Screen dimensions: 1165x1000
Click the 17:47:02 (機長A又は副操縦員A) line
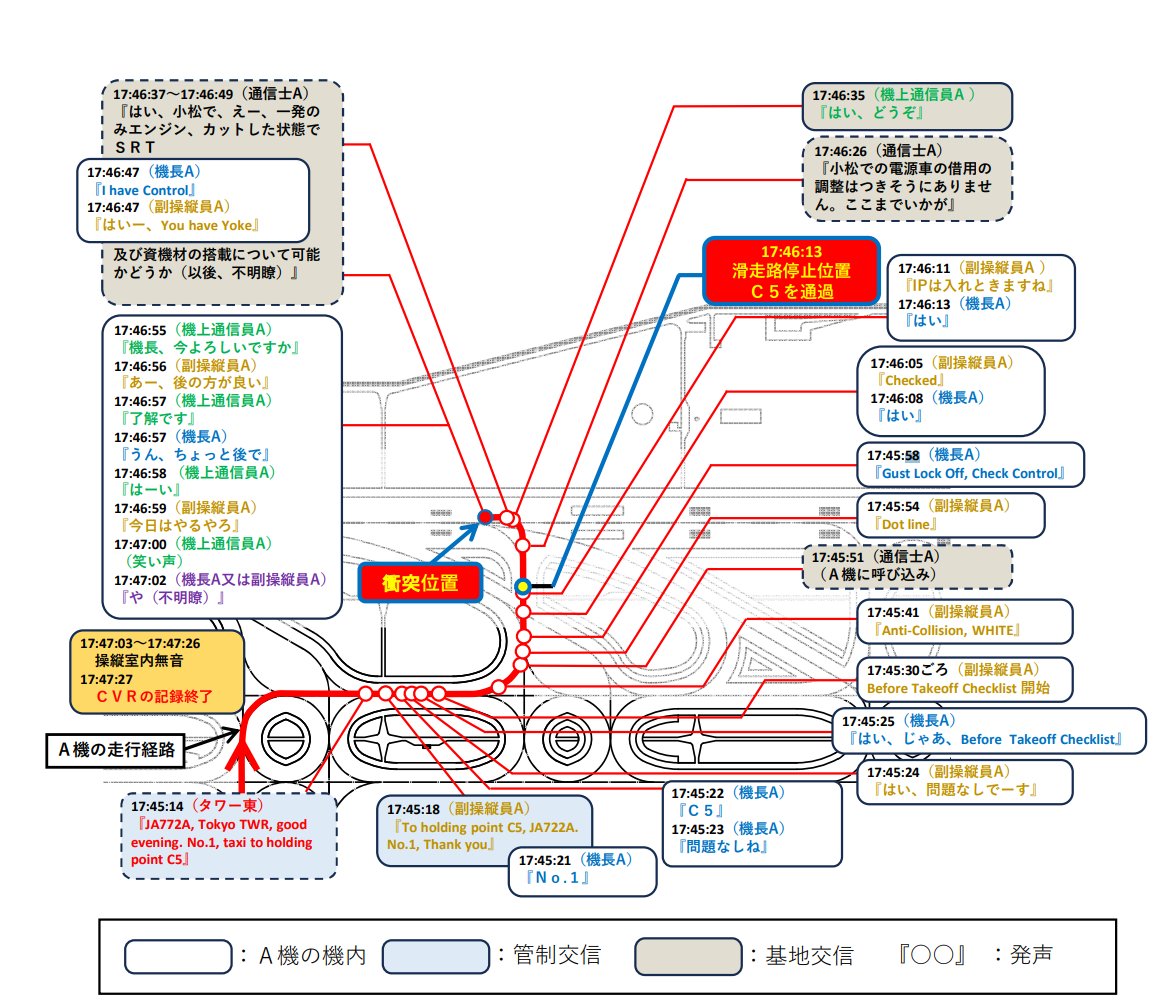[x=221, y=579]
